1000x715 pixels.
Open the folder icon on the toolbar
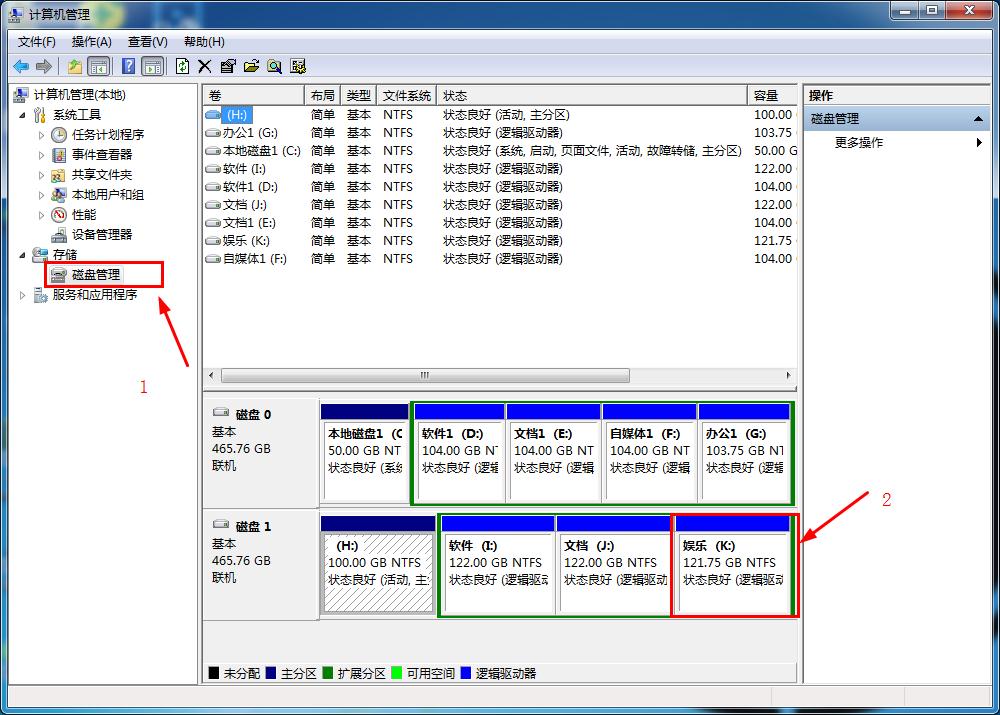pyautogui.click(x=252, y=66)
